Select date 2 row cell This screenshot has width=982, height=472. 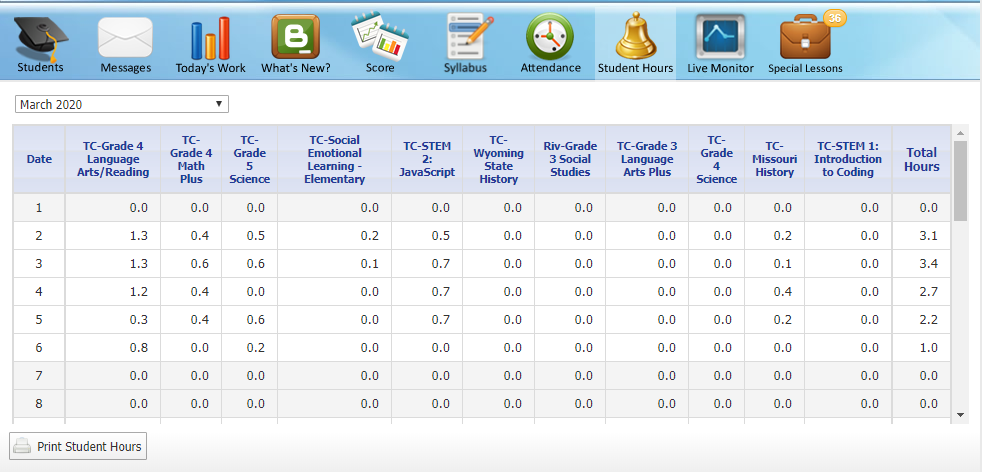point(39,236)
